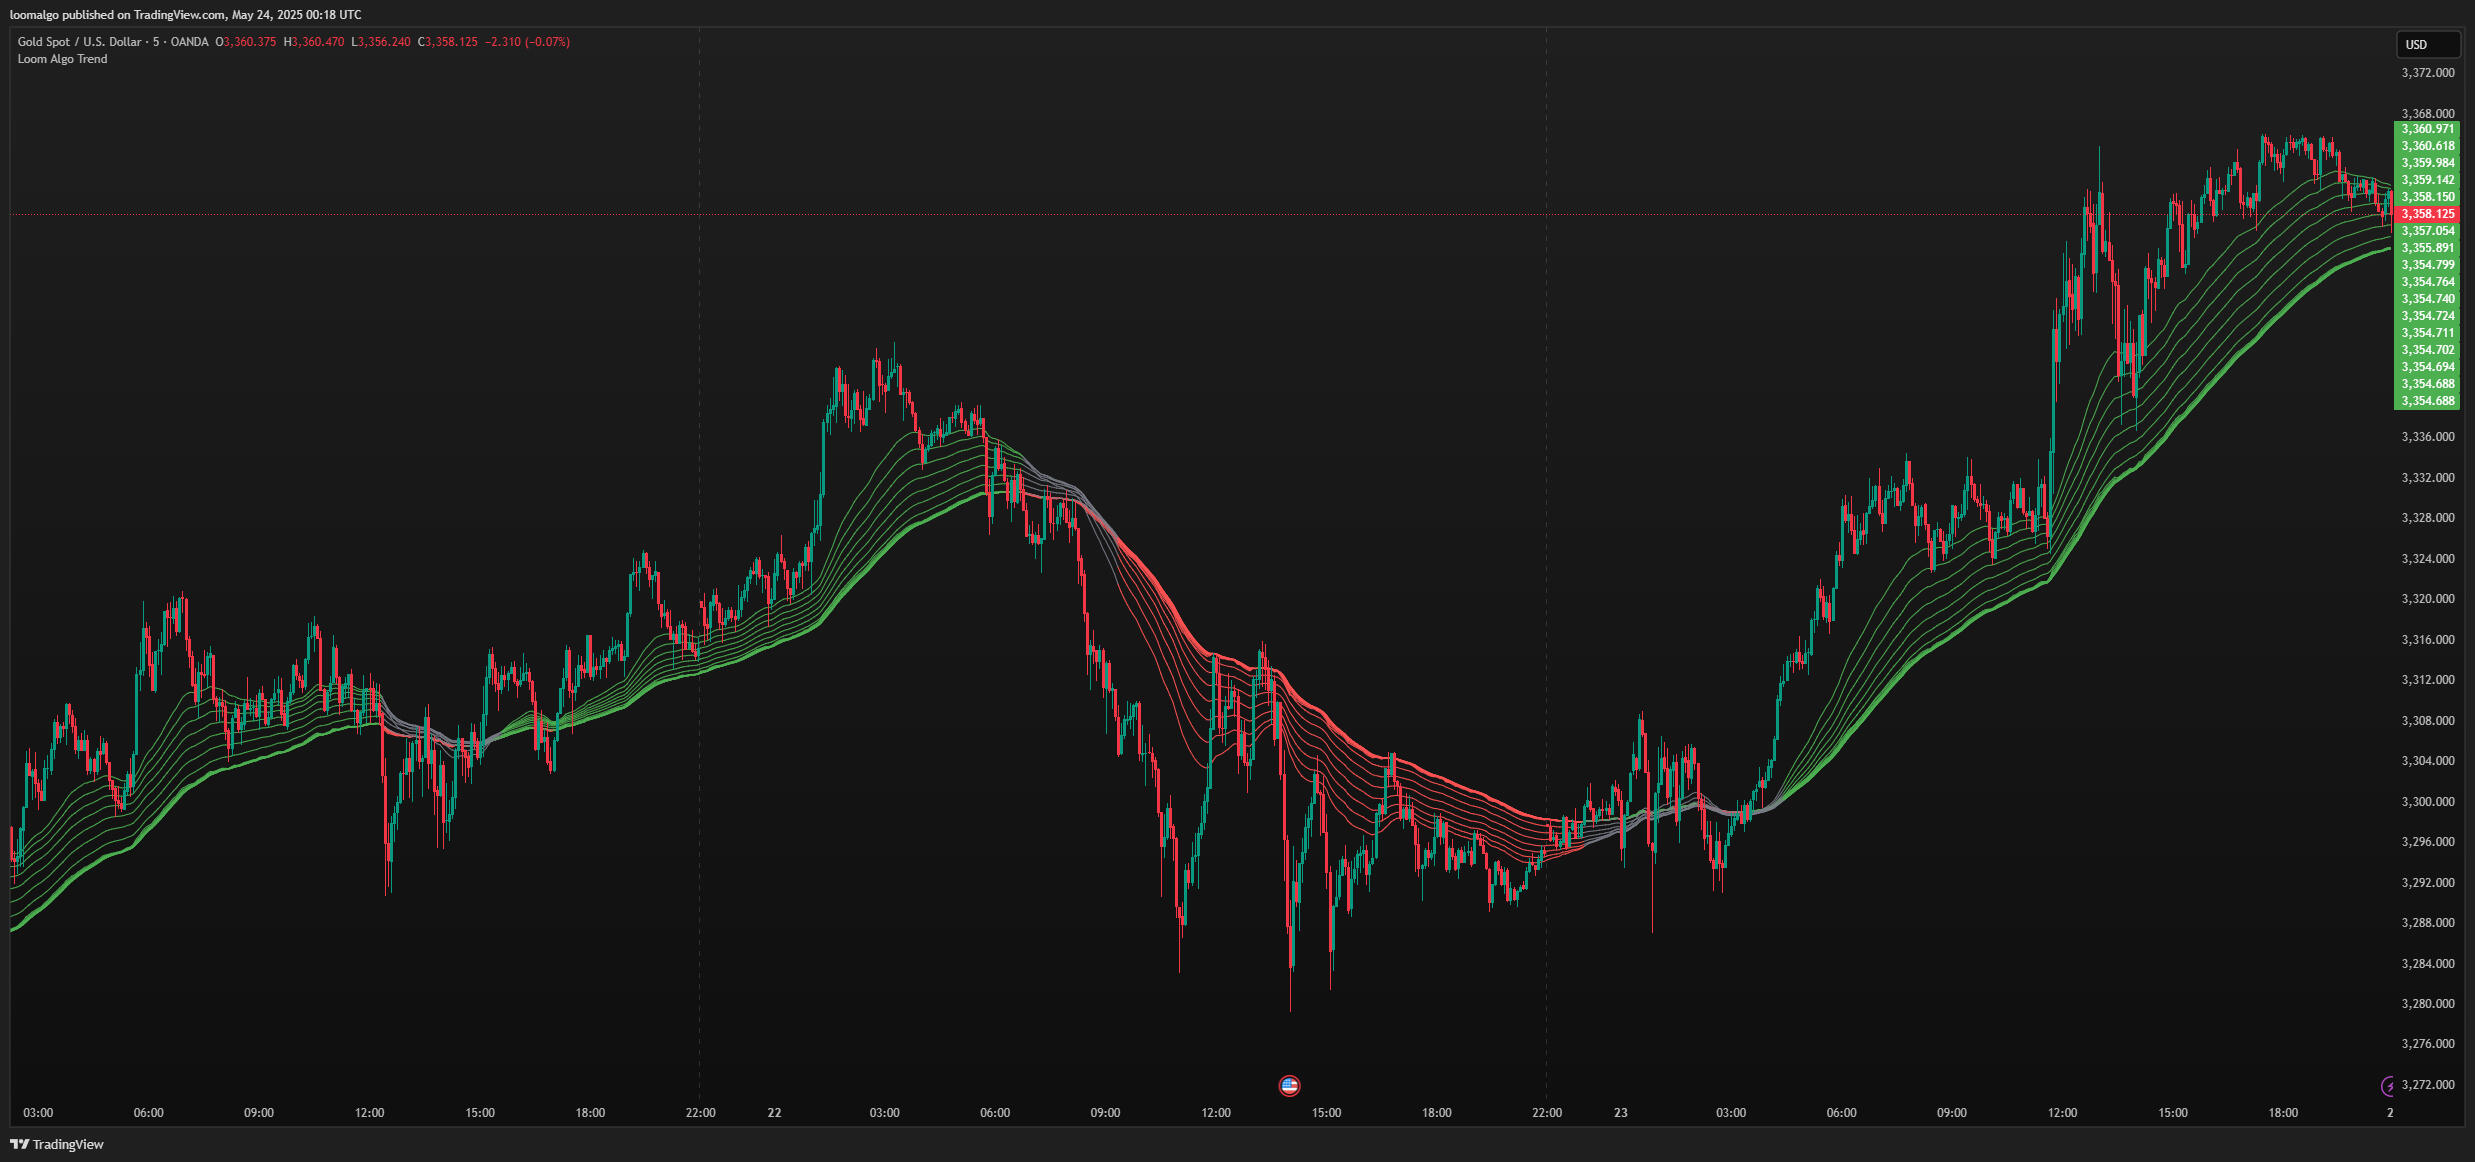
Task: Click the 3,300.000 price scale label
Action: 2427,802
